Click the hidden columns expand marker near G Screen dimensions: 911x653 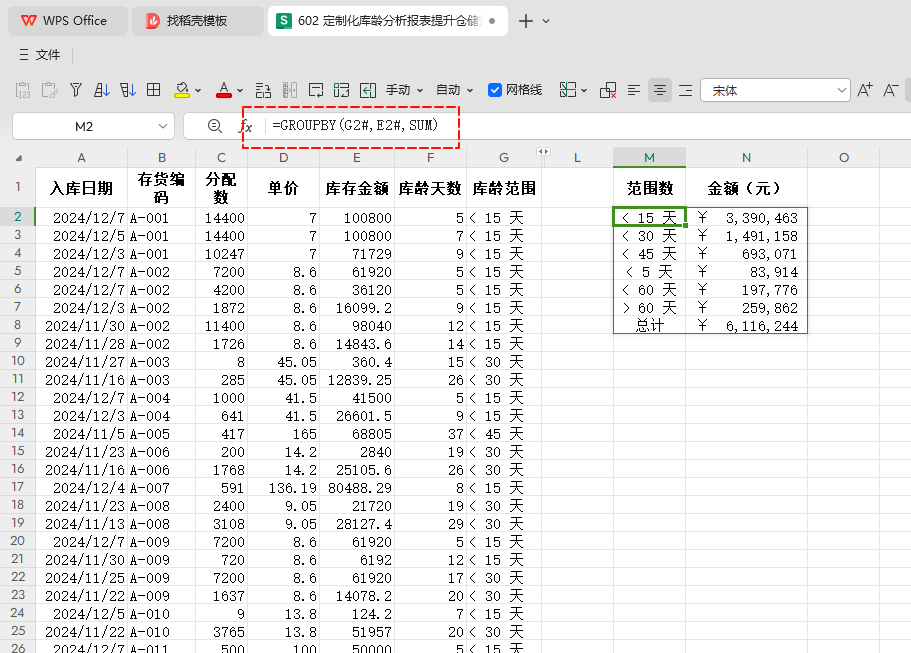543,152
